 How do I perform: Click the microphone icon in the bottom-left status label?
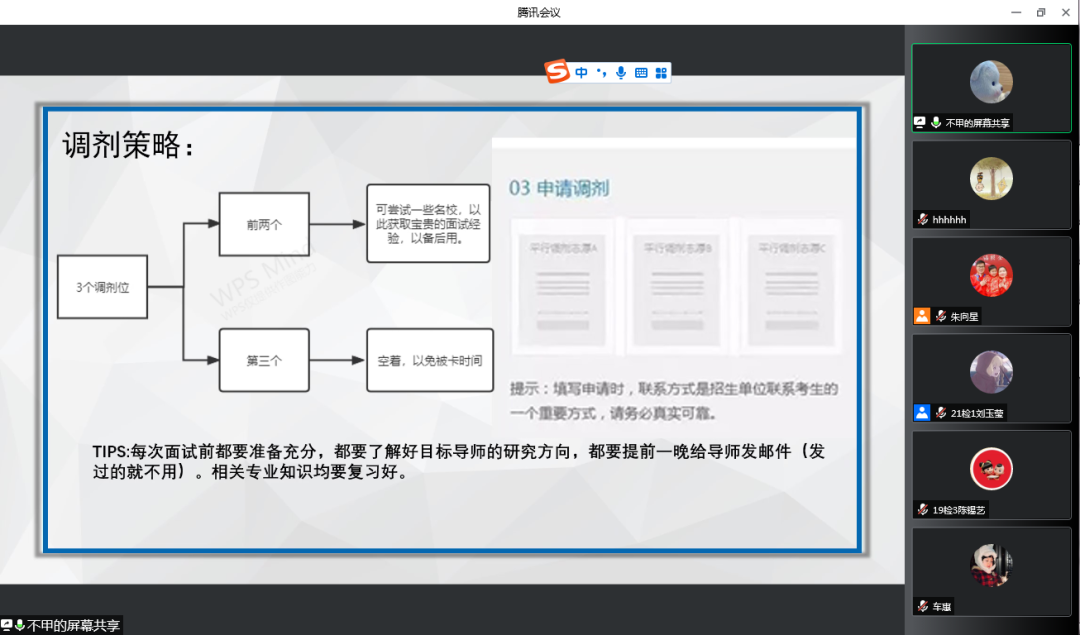[20, 625]
